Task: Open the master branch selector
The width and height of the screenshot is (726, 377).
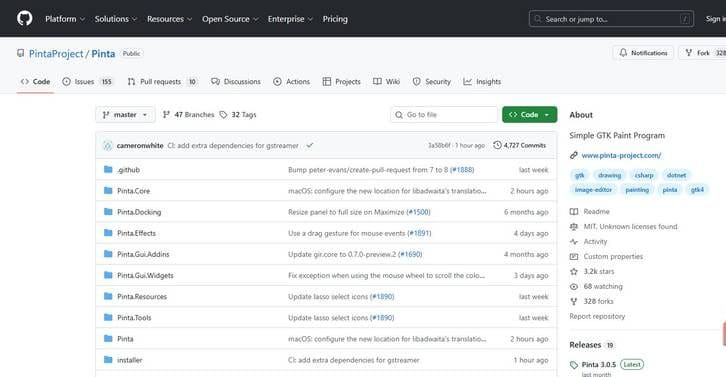Action: coord(125,114)
